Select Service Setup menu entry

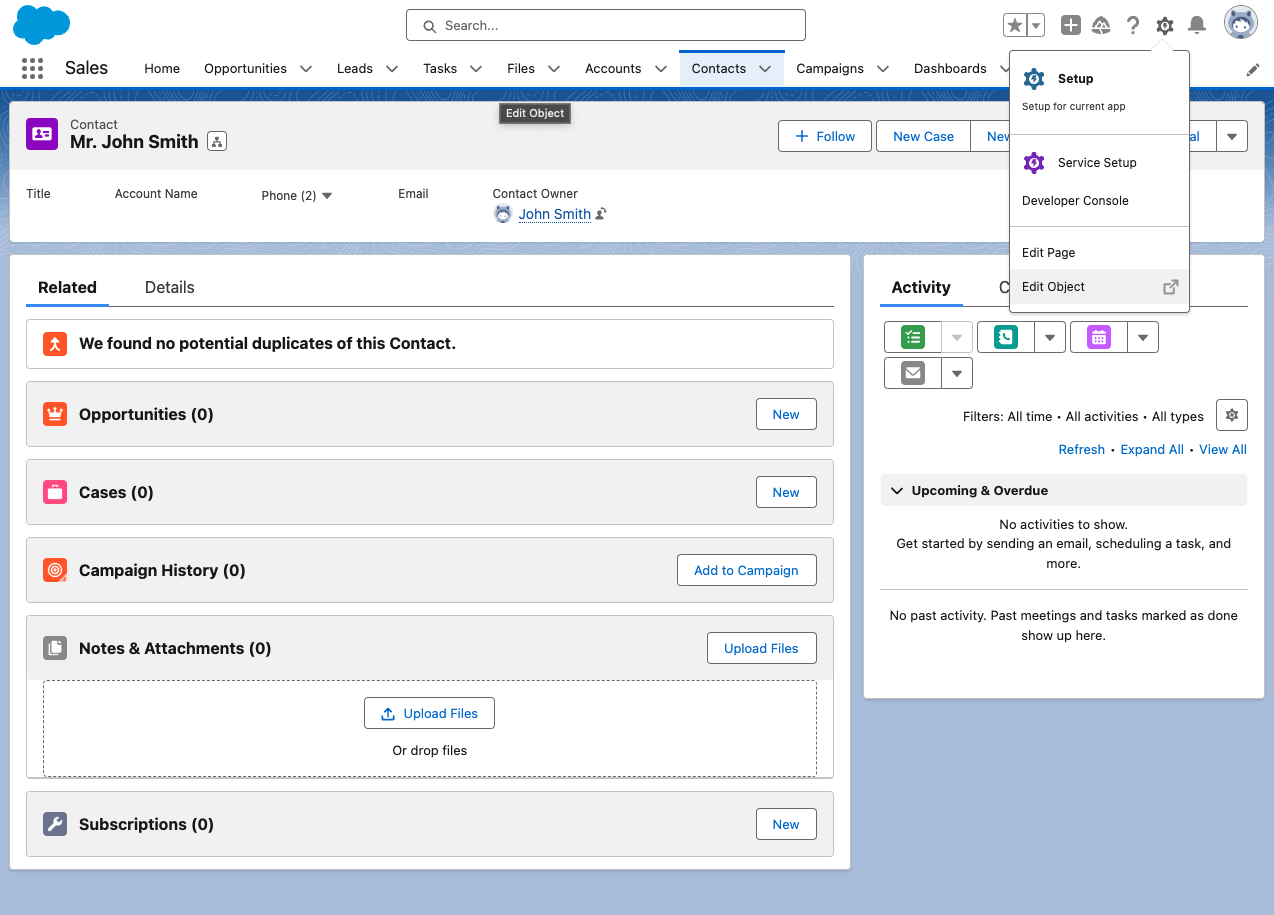tap(1100, 163)
